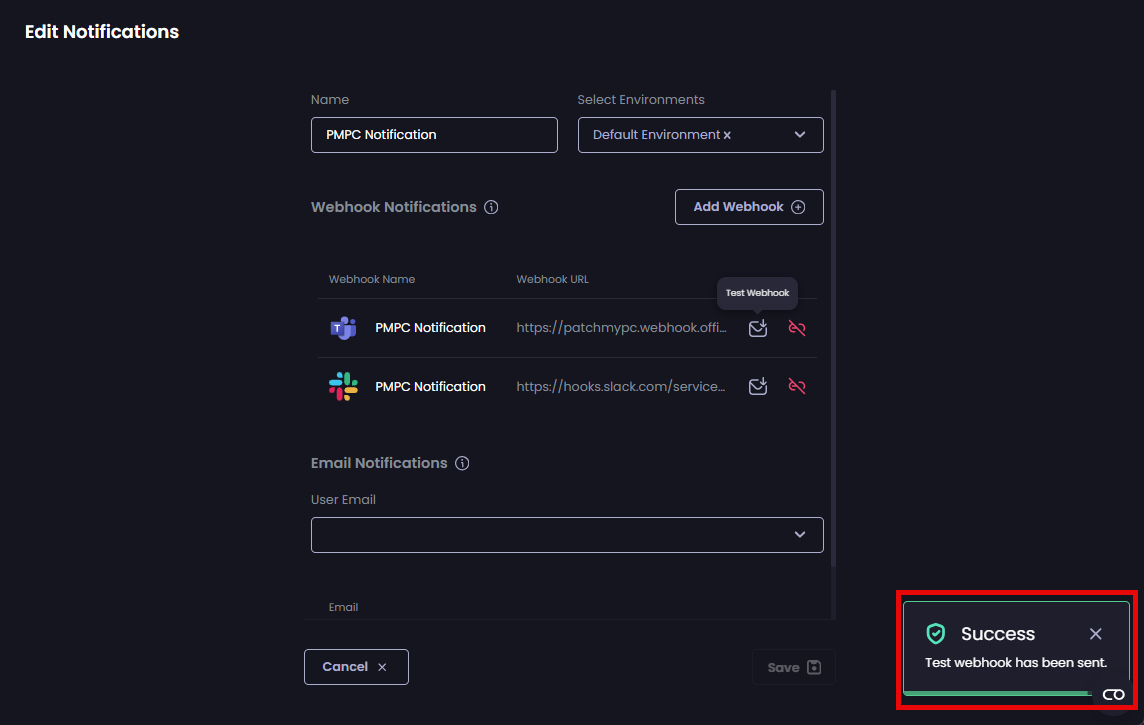Screen dimensions: 1144x725
Task: Test the Teams PMPC Notification webhook
Action: pos(757,327)
